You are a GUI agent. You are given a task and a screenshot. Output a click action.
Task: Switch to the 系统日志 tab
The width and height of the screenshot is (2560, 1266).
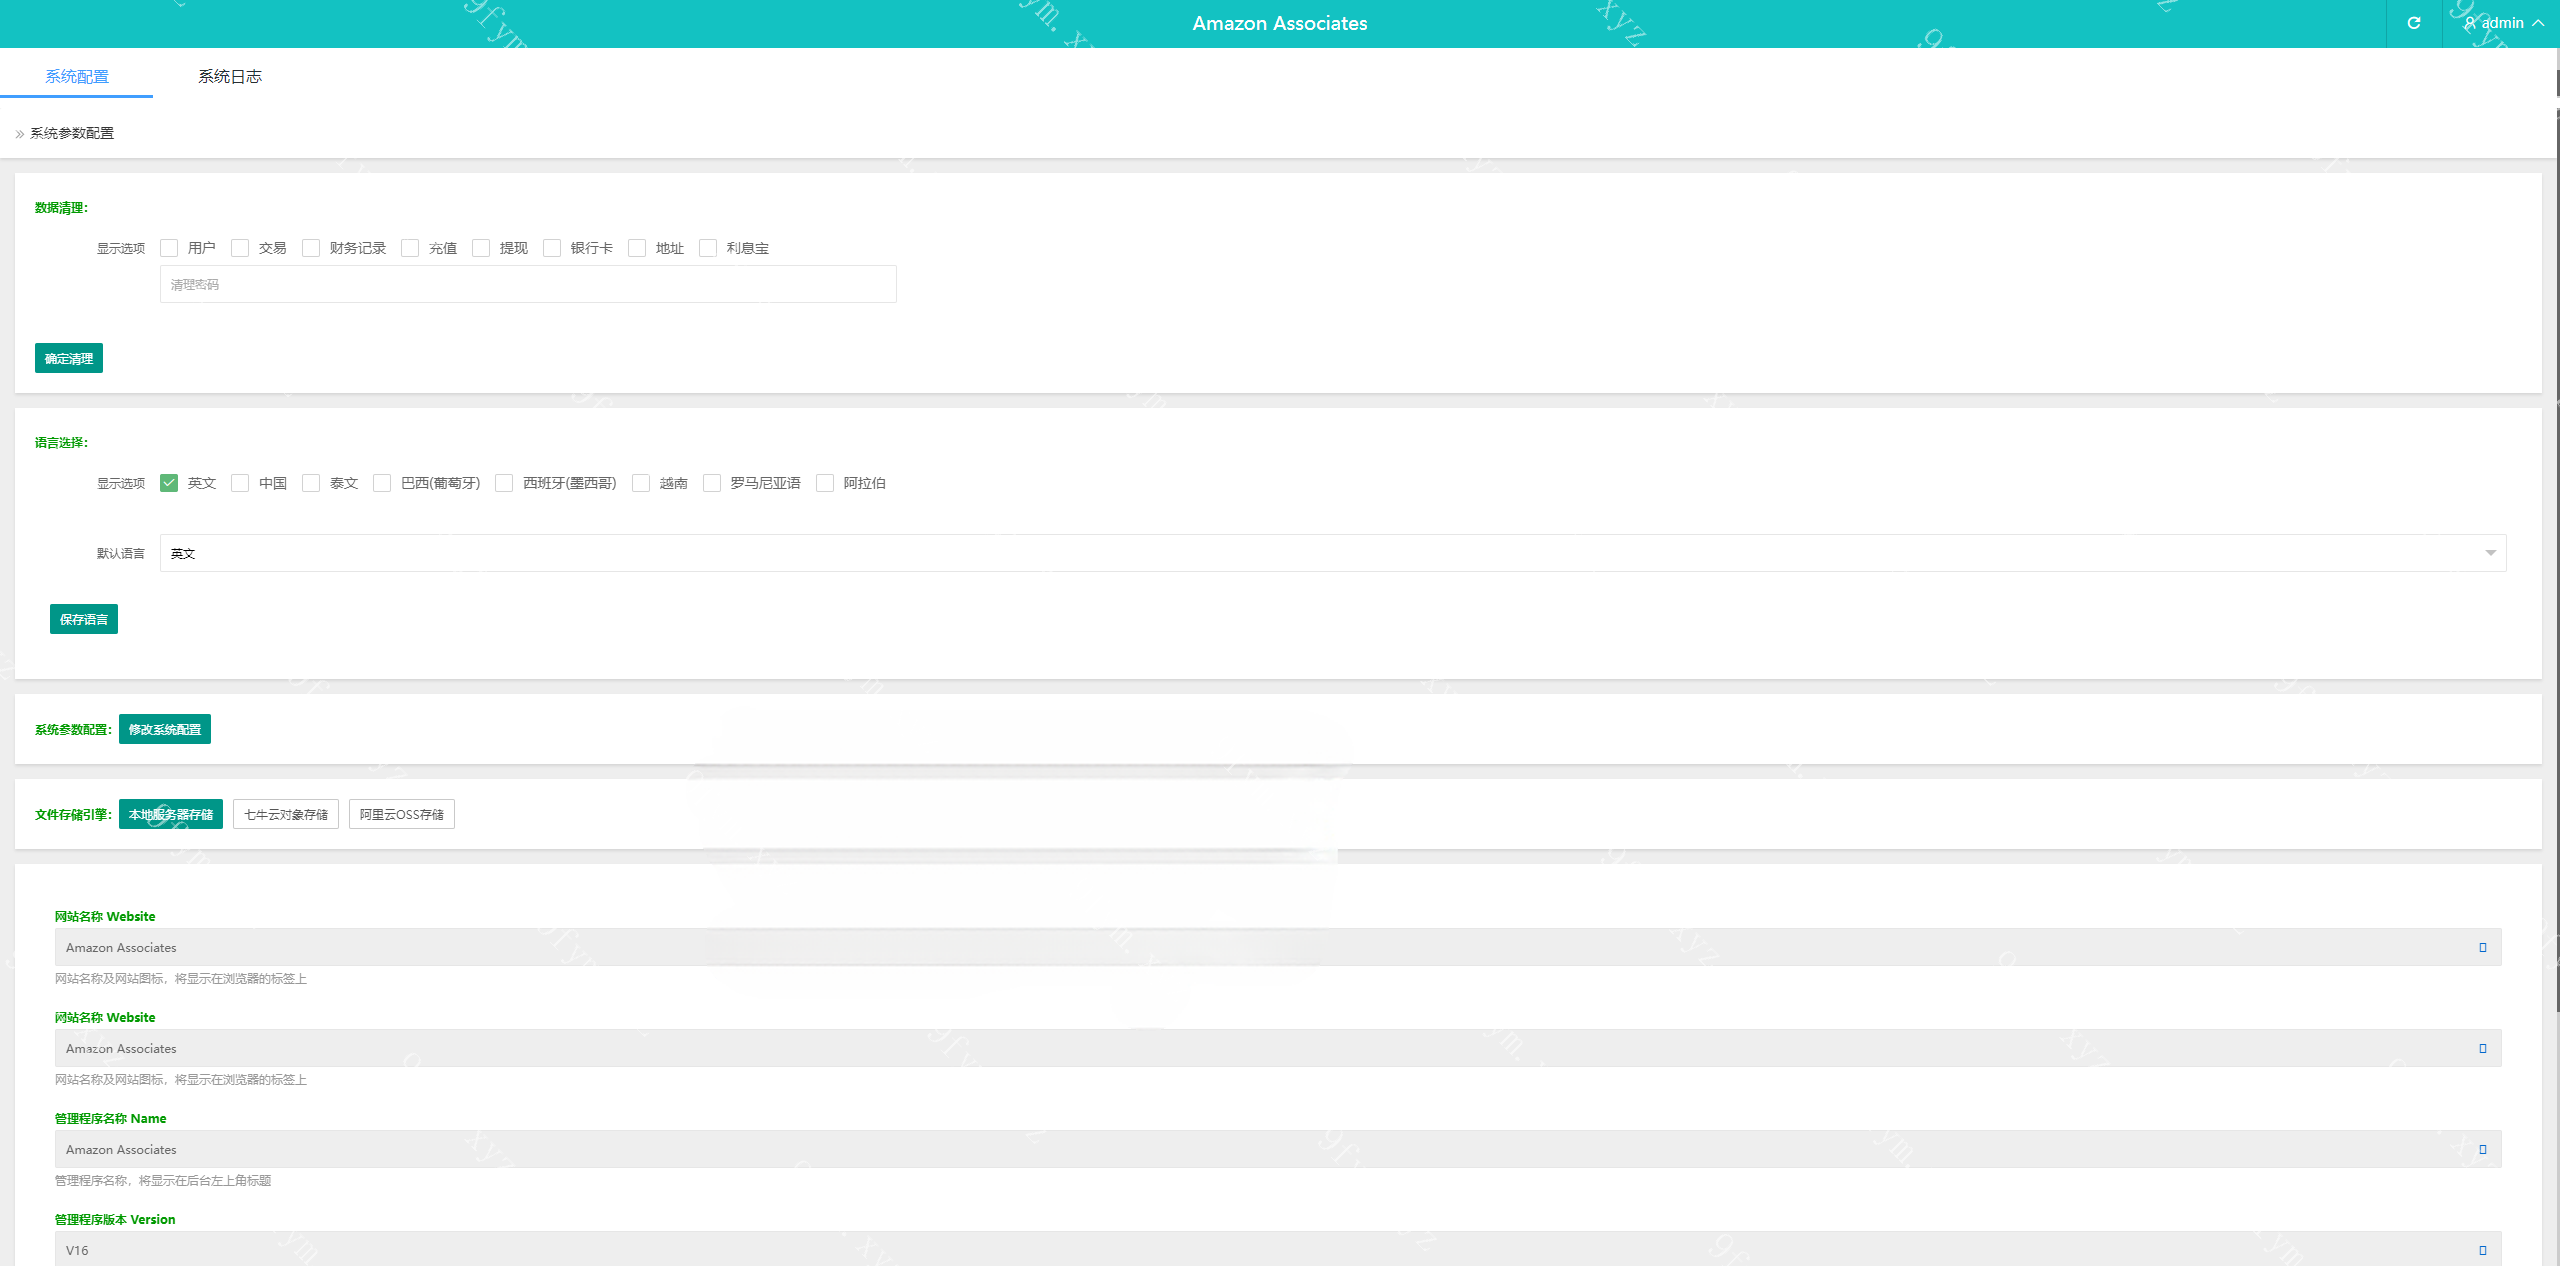coord(230,76)
